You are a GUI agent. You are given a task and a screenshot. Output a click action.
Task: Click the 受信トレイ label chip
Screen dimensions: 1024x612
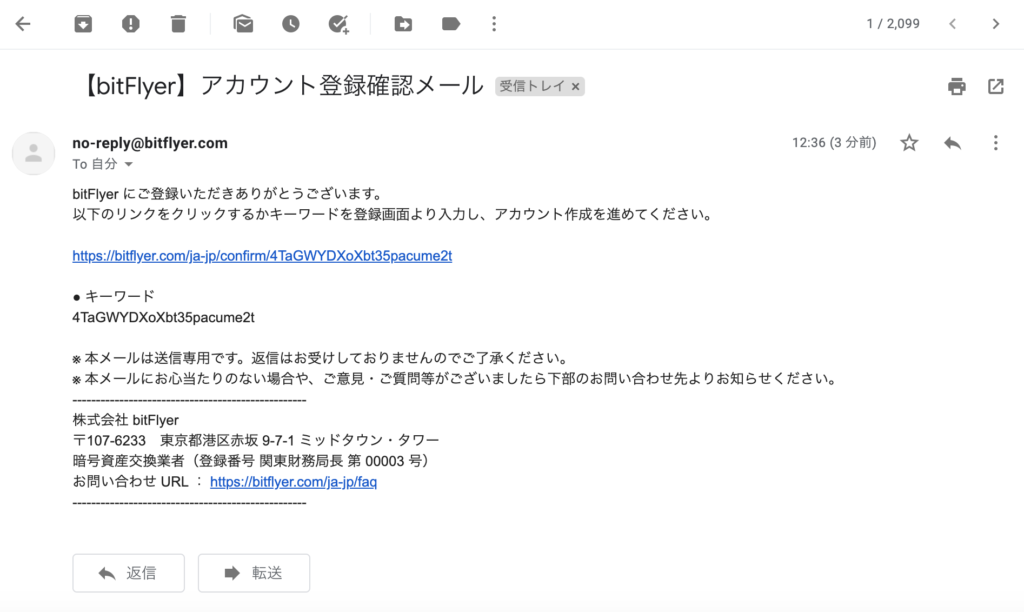(532, 86)
